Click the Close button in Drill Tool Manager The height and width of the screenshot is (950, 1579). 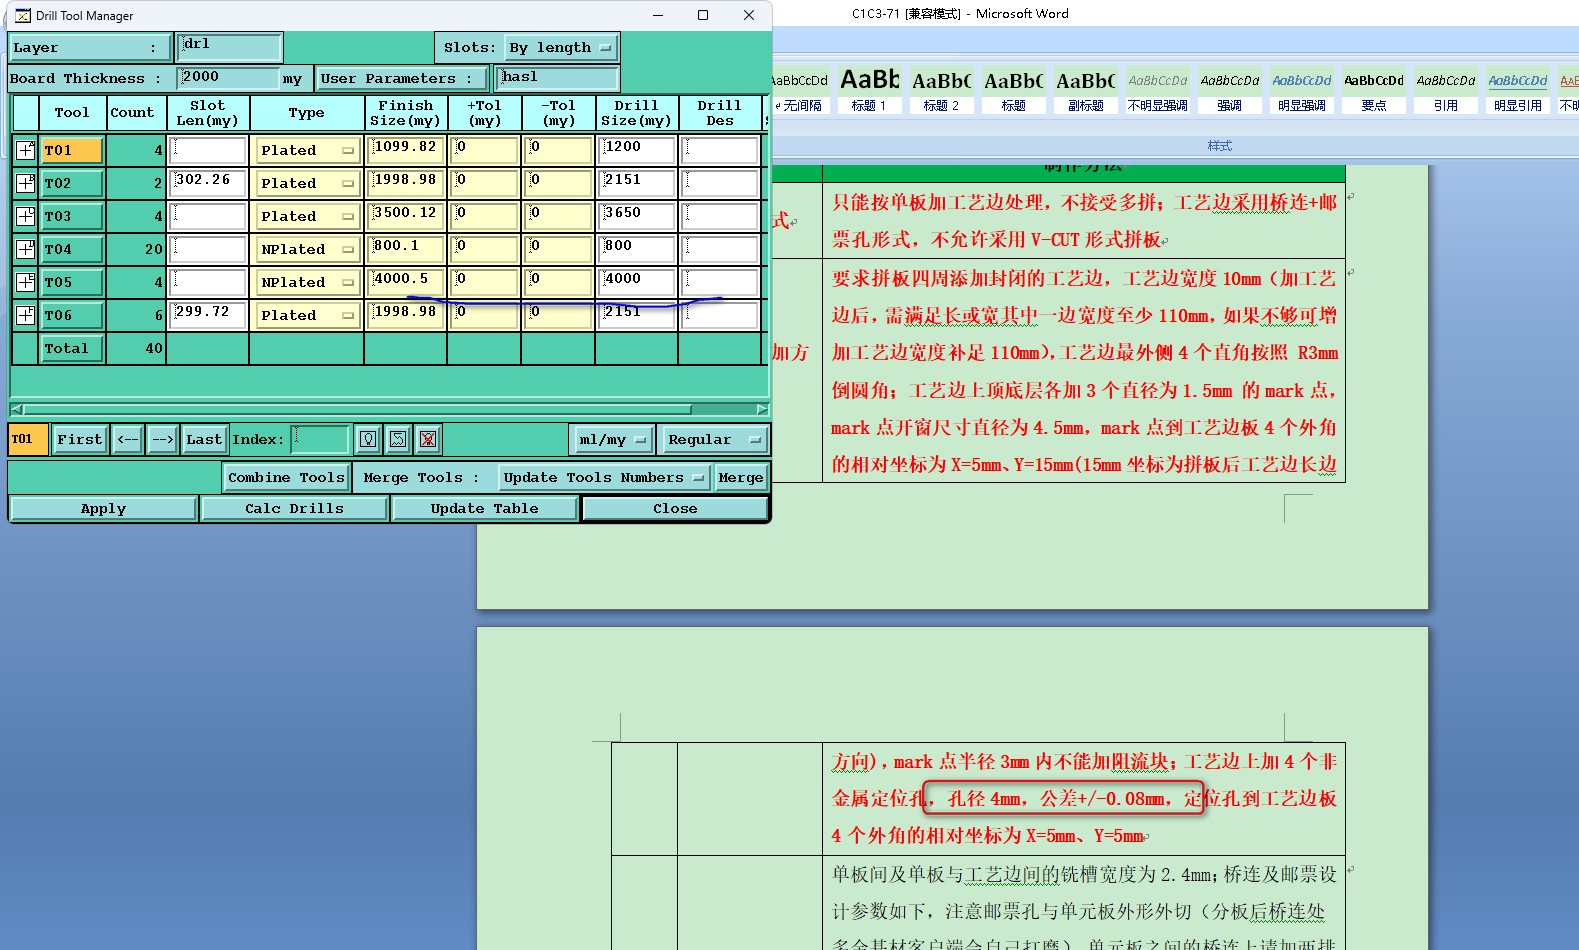pyautogui.click(x=675, y=508)
